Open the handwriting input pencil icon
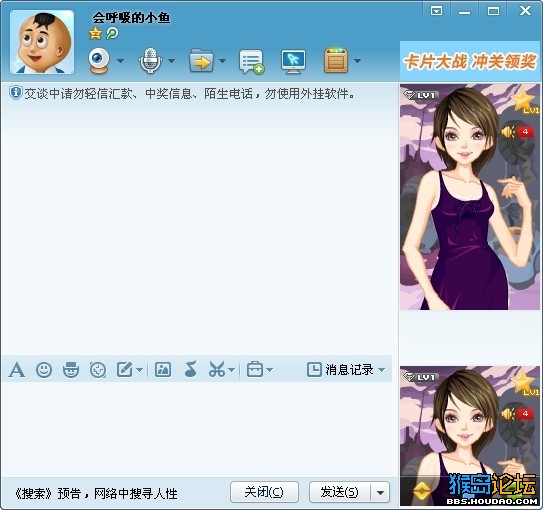The image size is (543, 510). coord(125,369)
